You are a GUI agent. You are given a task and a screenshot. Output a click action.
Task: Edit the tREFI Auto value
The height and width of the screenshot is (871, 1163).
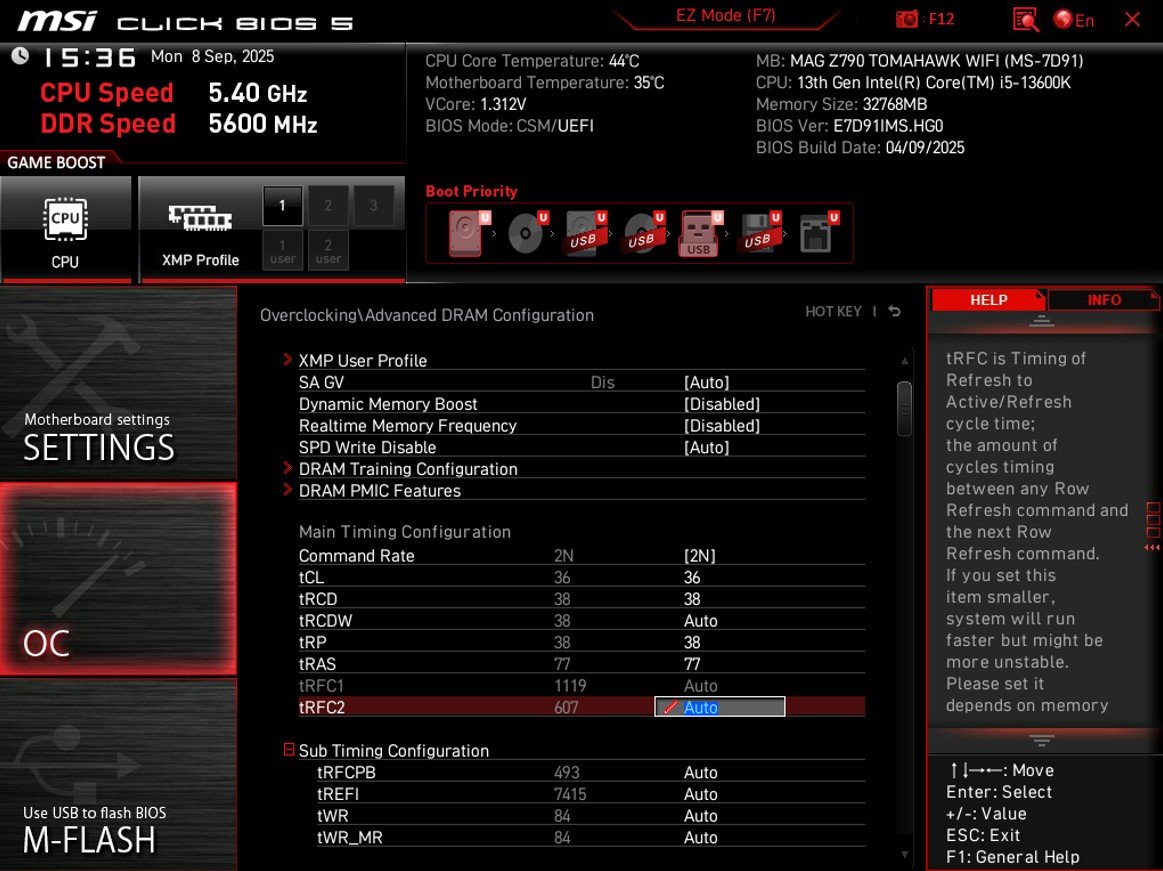(700, 794)
